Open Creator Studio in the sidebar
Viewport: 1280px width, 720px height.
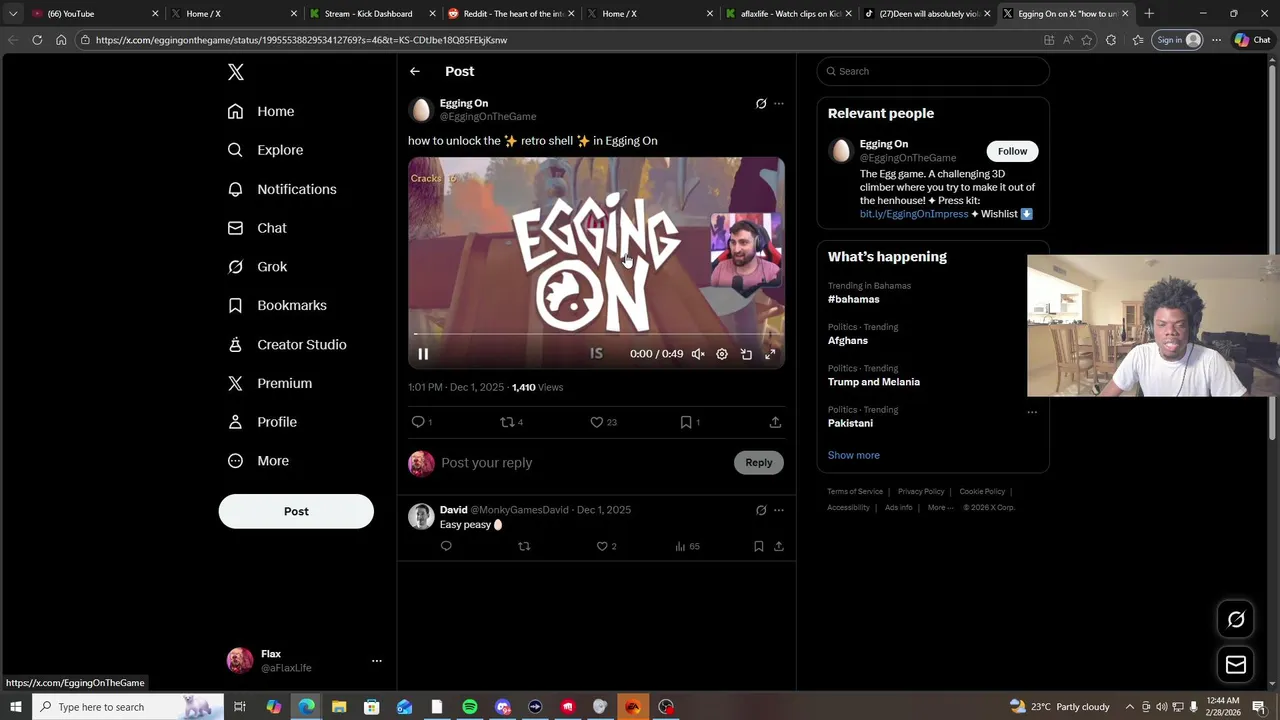(x=287, y=344)
